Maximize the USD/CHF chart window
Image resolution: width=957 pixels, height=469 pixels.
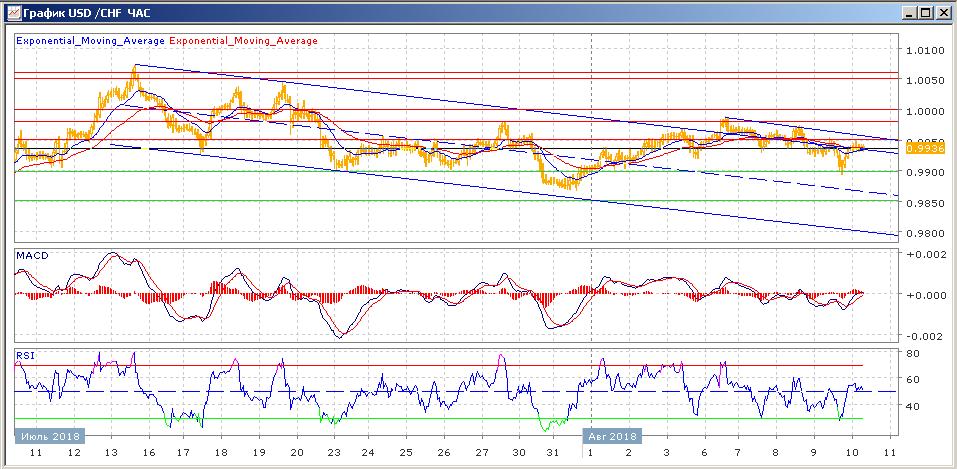pyautogui.click(x=926, y=12)
